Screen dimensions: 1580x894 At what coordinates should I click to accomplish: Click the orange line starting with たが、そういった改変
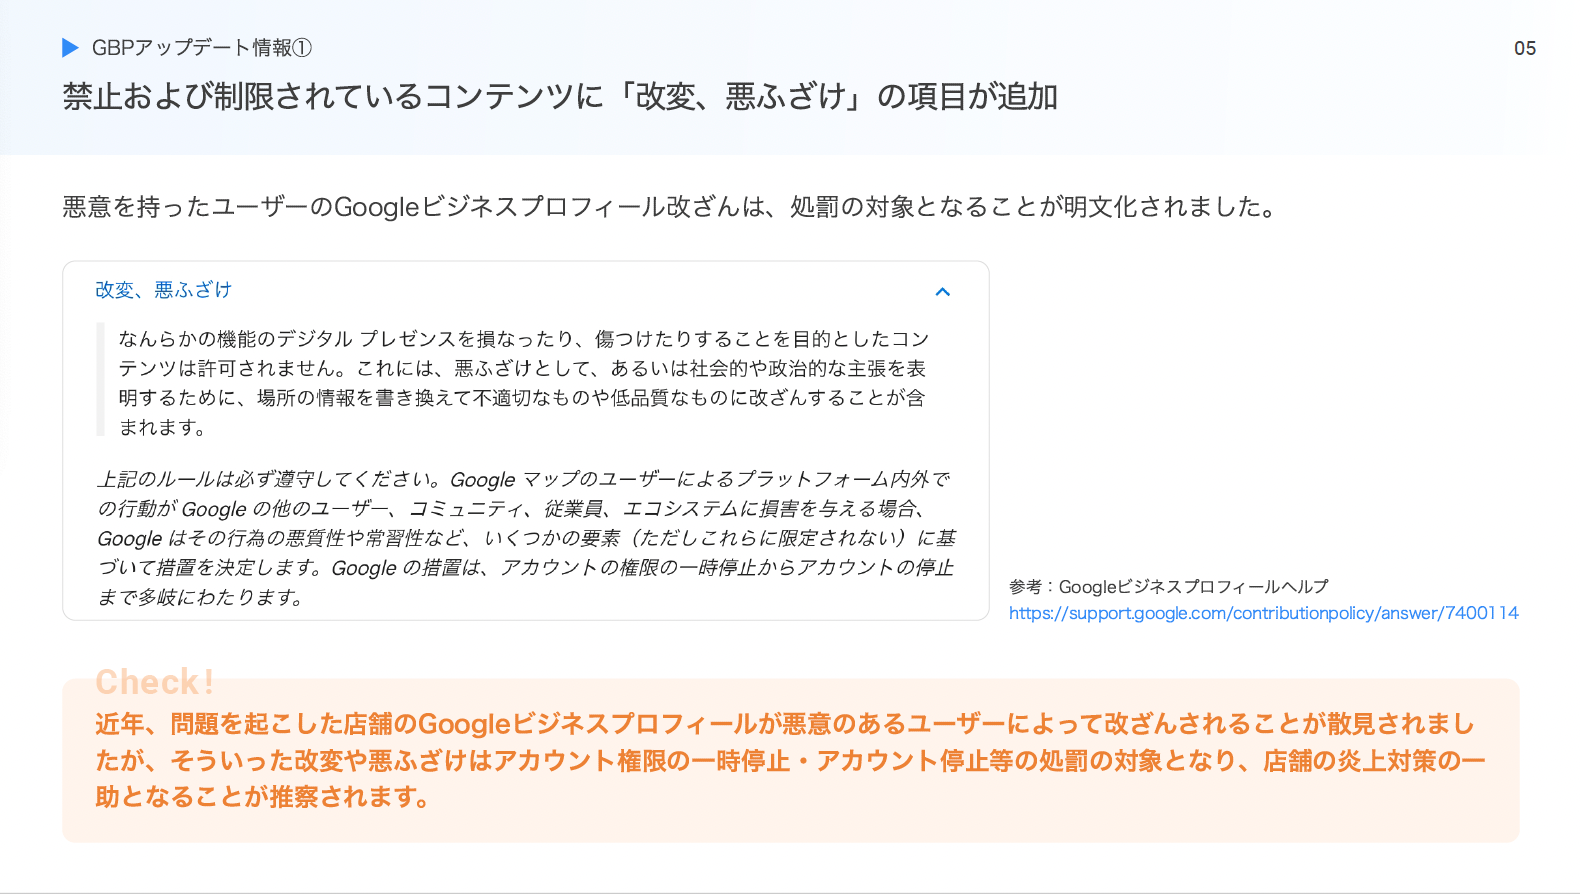[x=790, y=761]
